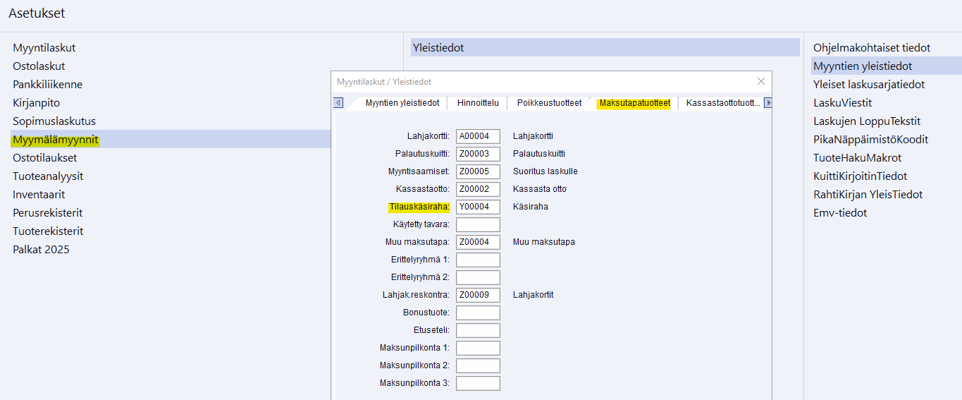Select Palkat 2025 in the left list
Image resolution: width=962 pixels, height=400 pixels.
(x=41, y=250)
